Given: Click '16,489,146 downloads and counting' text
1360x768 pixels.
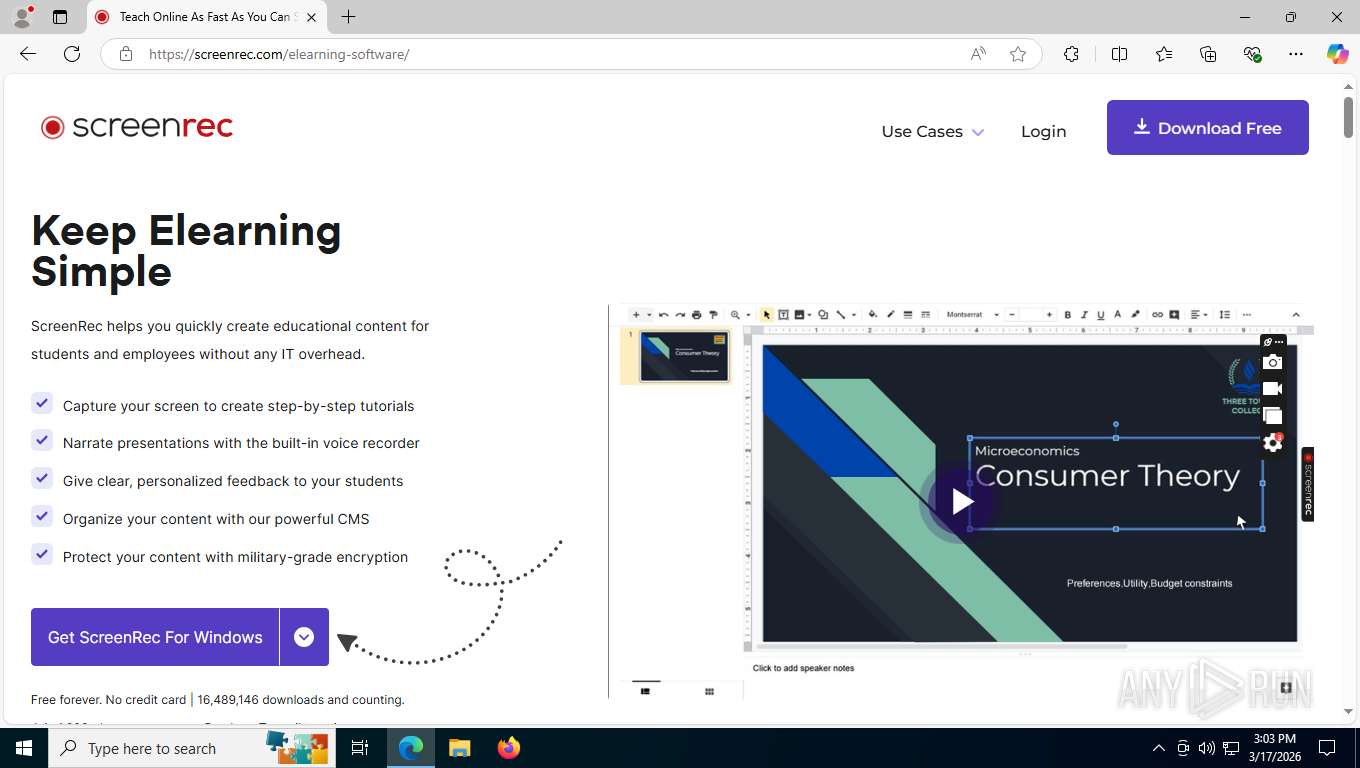Looking at the screenshot, I should pyautogui.click(x=301, y=700).
